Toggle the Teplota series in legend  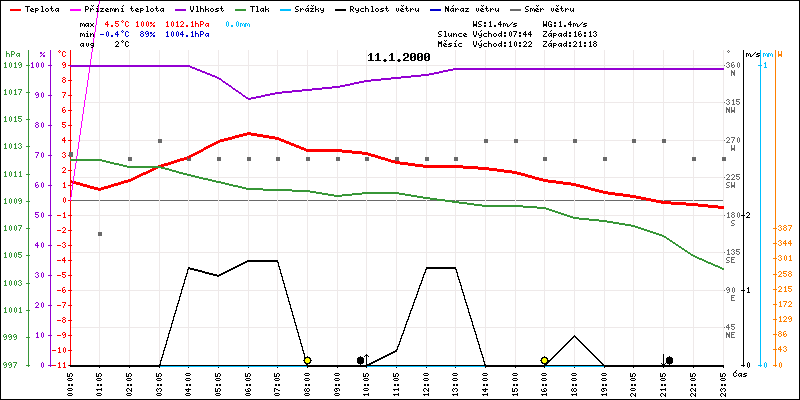click(41, 8)
